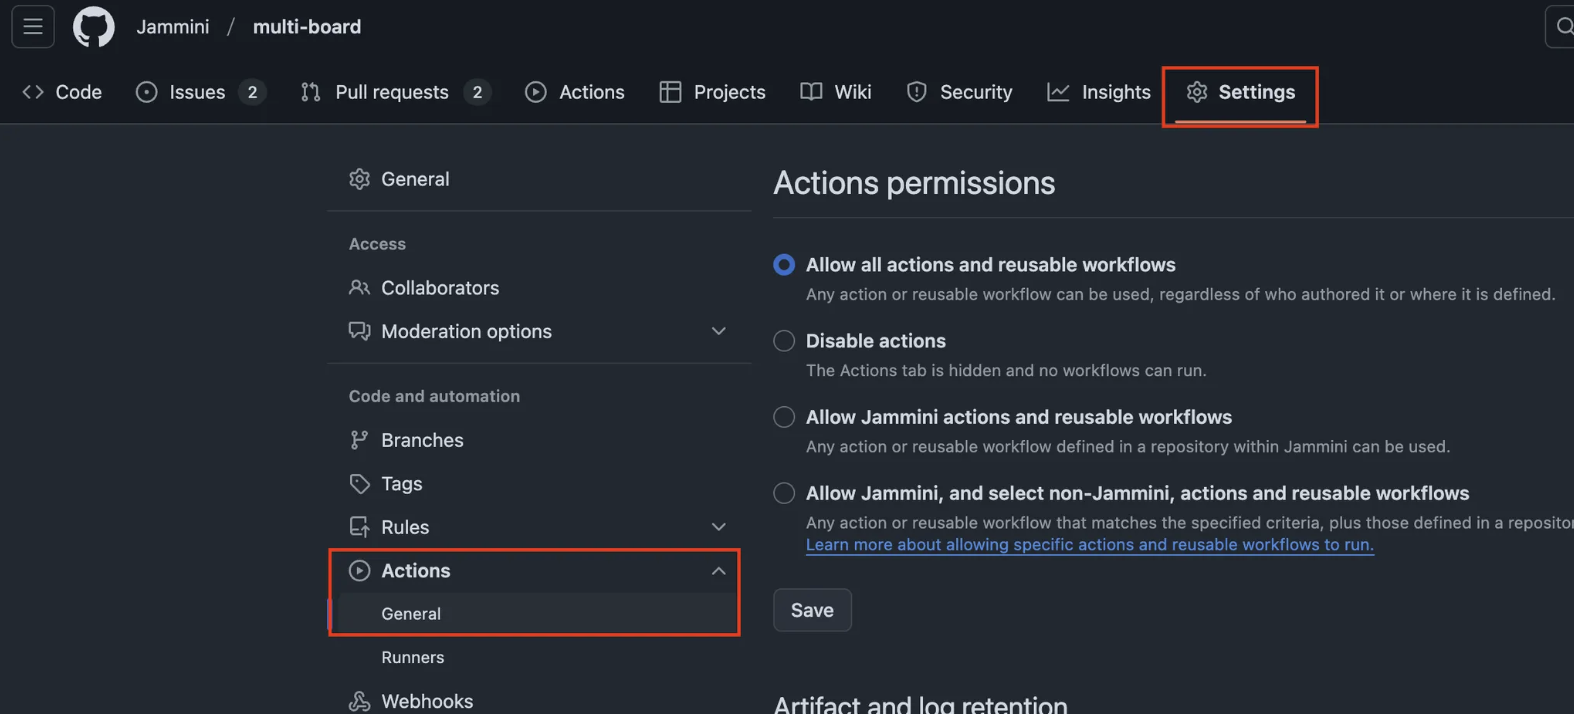The image size is (1574, 714).
Task: Select Allow all actions and reusable workflows
Action: click(784, 265)
